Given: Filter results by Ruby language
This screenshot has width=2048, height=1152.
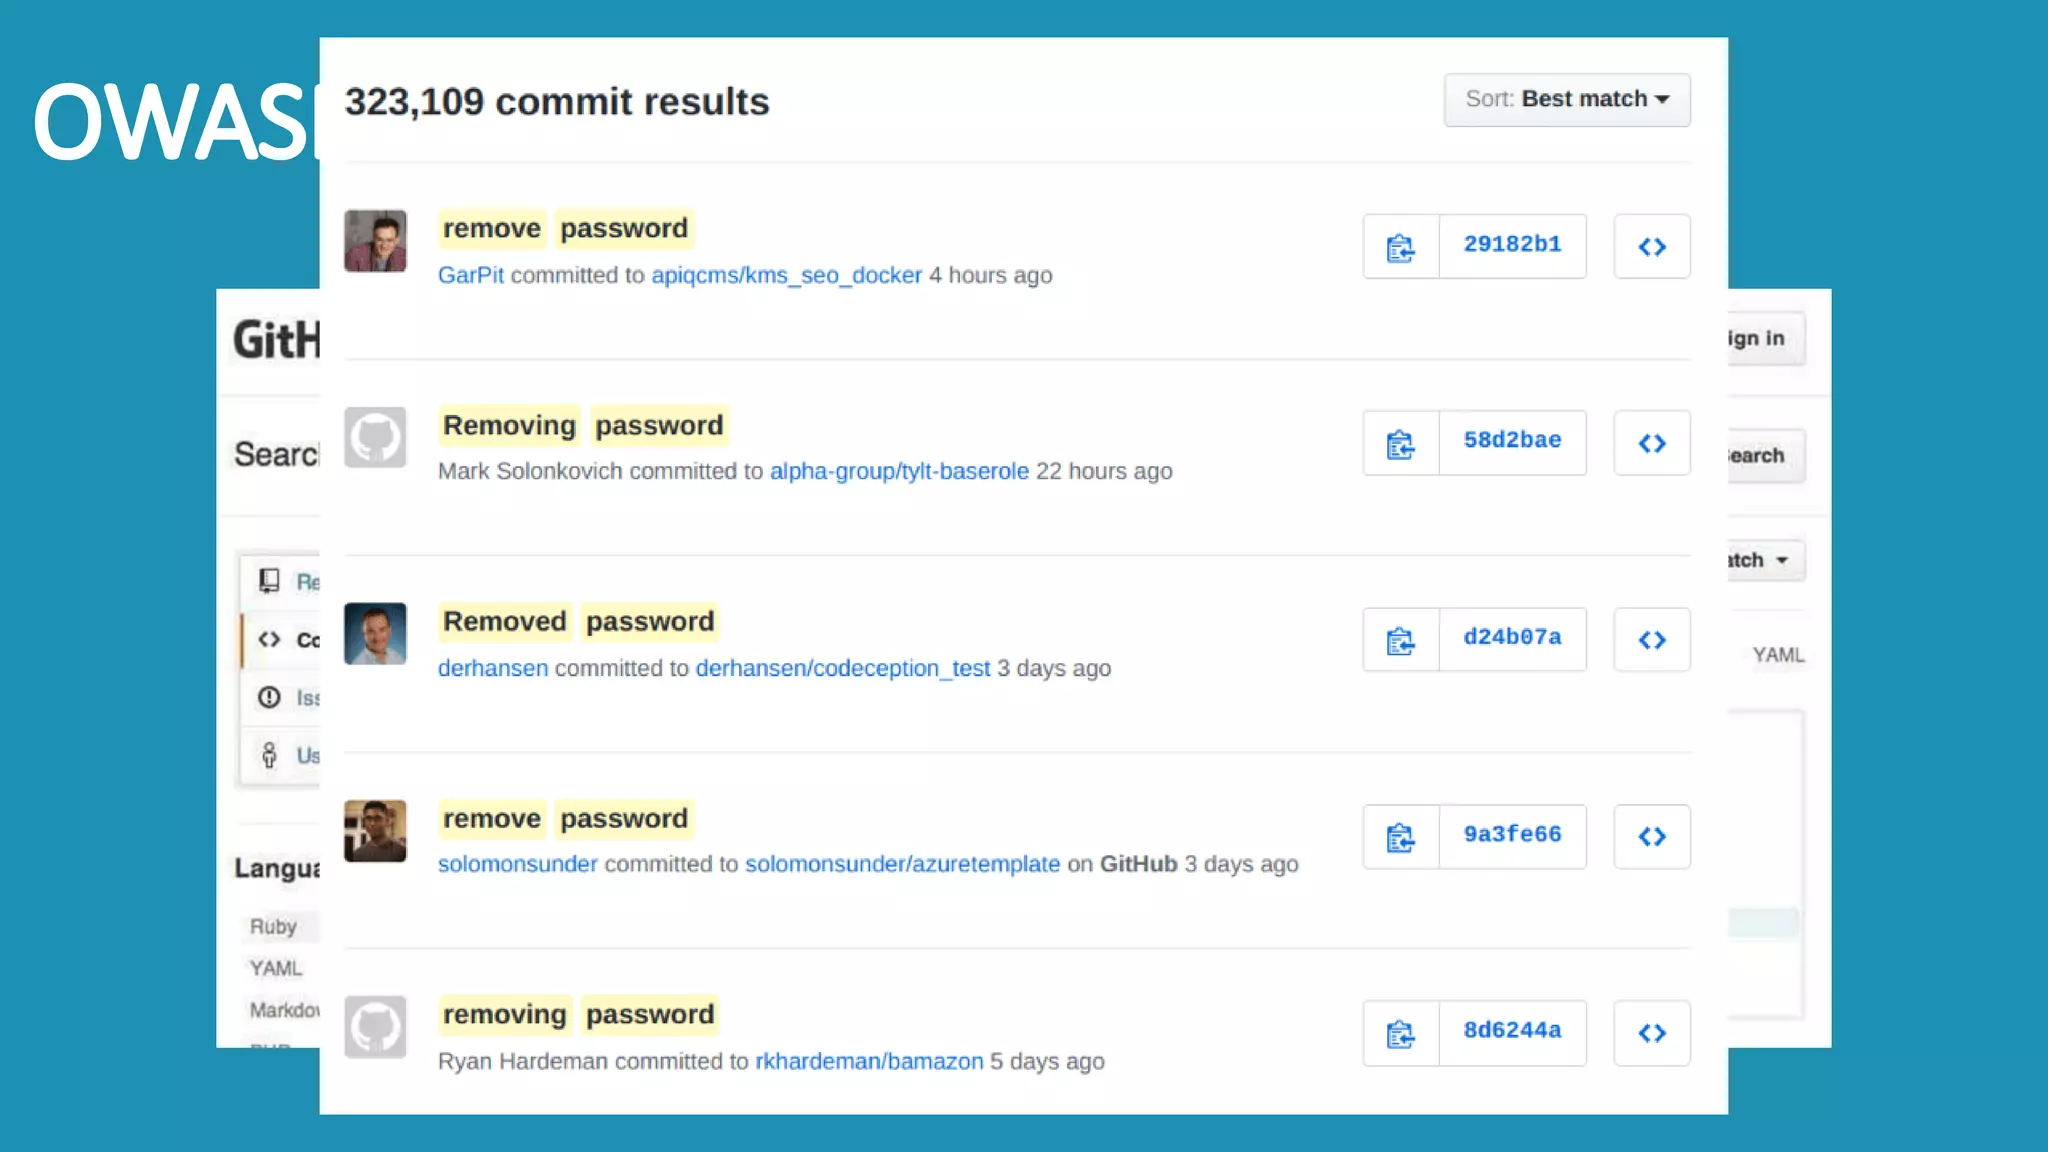Looking at the screenshot, I should (273, 927).
